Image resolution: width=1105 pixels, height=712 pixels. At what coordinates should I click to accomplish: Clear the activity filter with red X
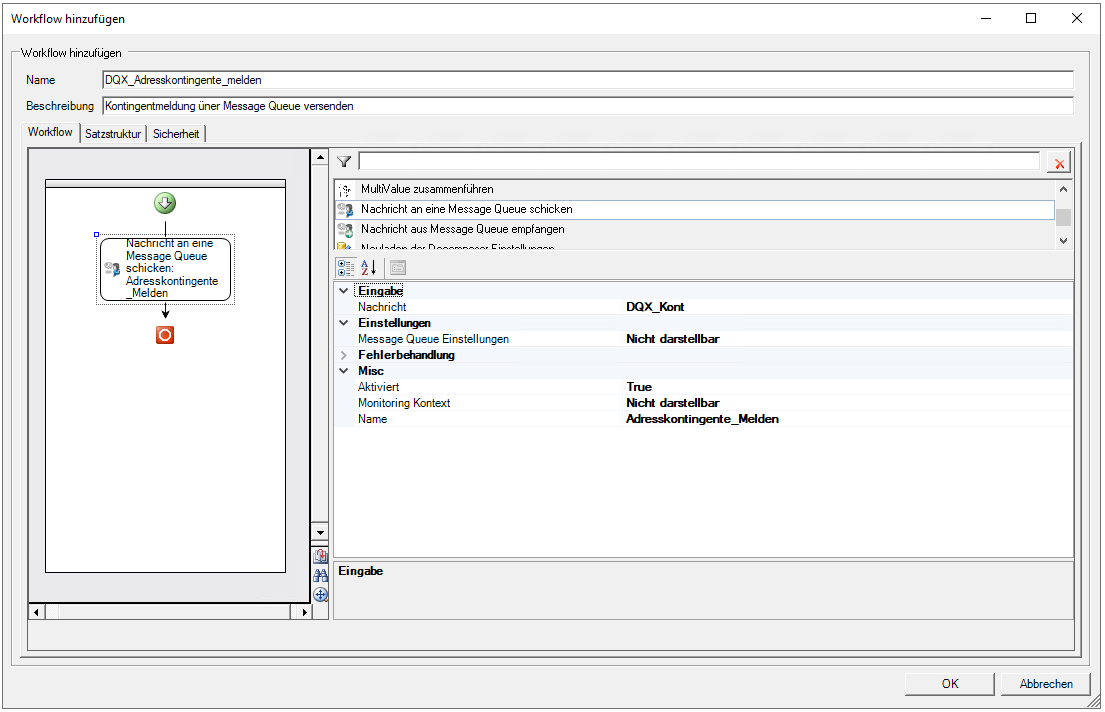pos(1059,164)
